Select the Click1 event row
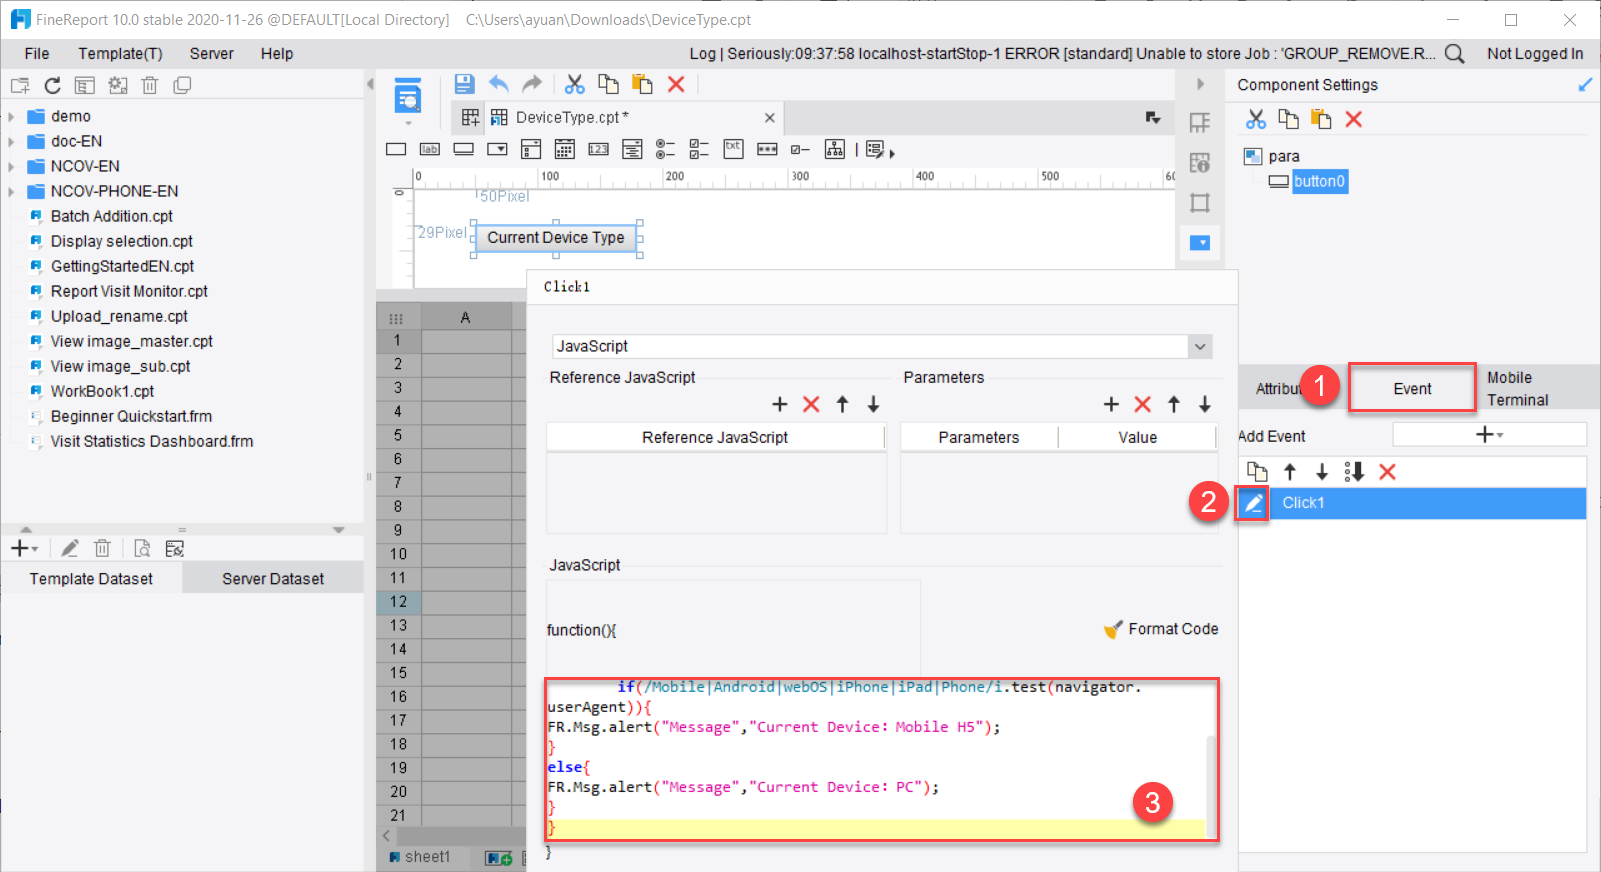 (1412, 503)
